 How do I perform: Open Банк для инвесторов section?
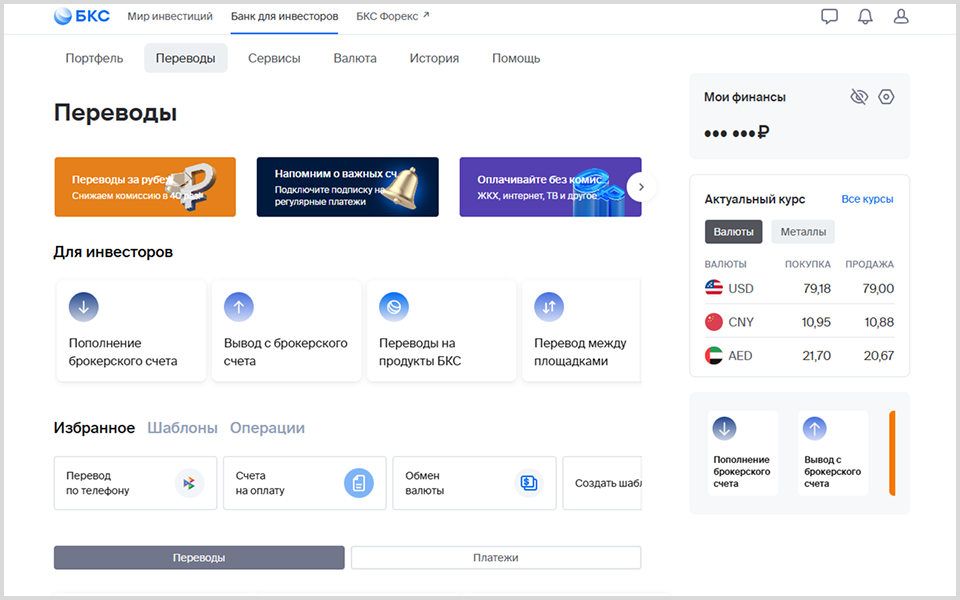pos(285,17)
